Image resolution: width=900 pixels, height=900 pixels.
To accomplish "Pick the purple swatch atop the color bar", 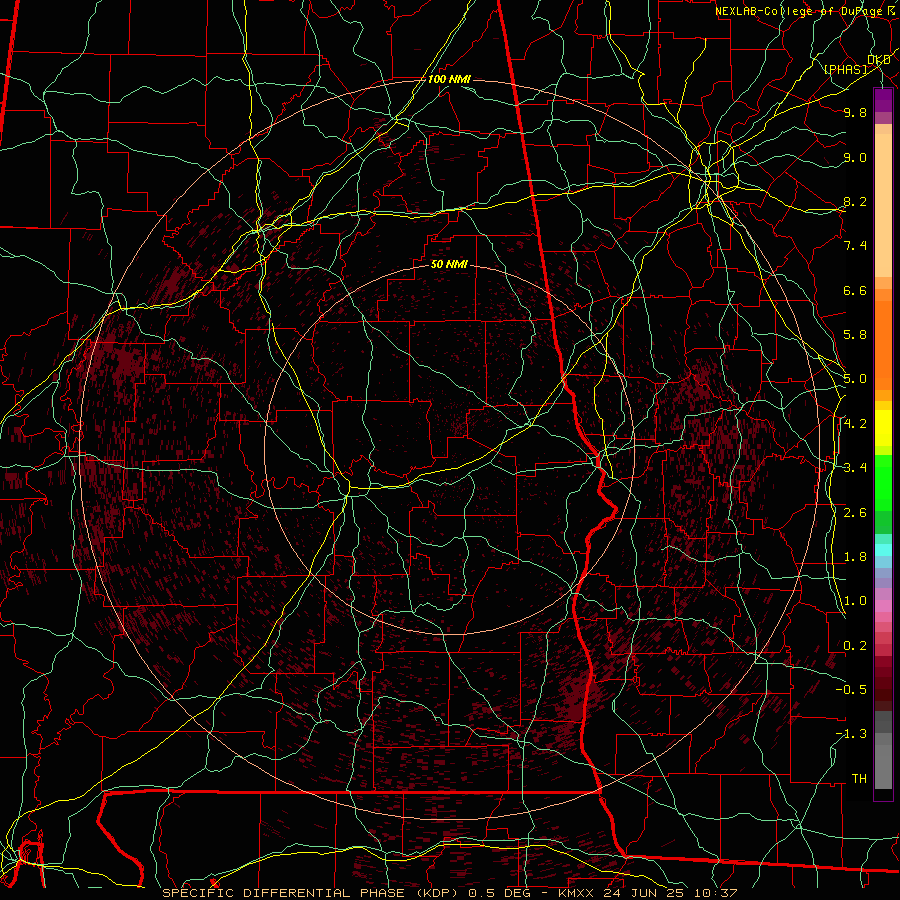I will tap(883, 100).
